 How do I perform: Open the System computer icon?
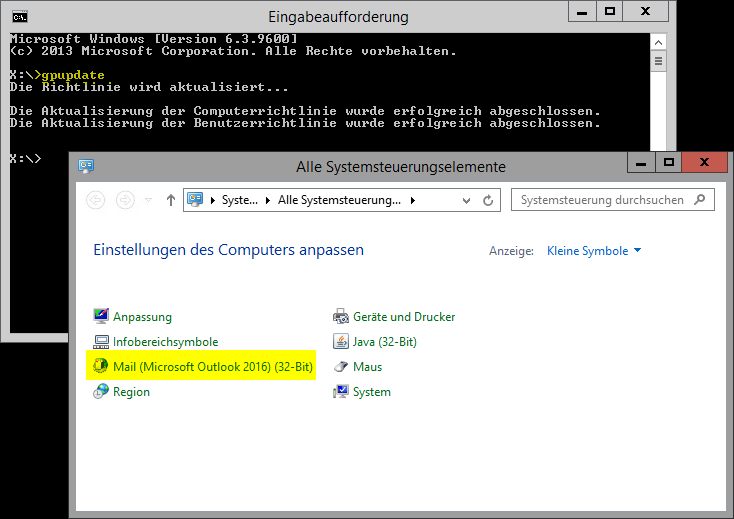[341, 392]
